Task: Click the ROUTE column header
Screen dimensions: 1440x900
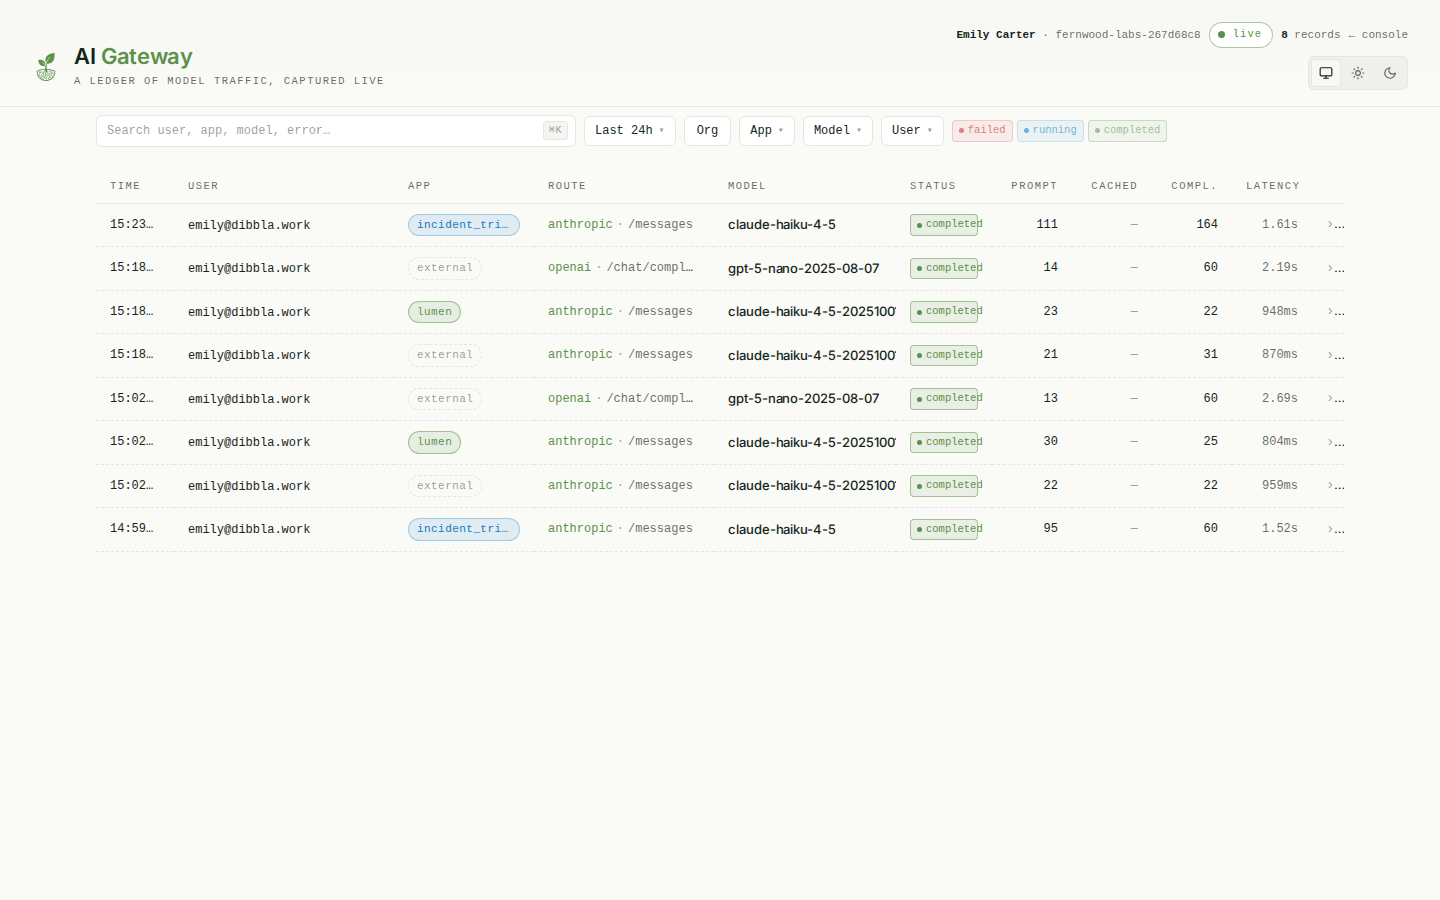Action: 567,186
